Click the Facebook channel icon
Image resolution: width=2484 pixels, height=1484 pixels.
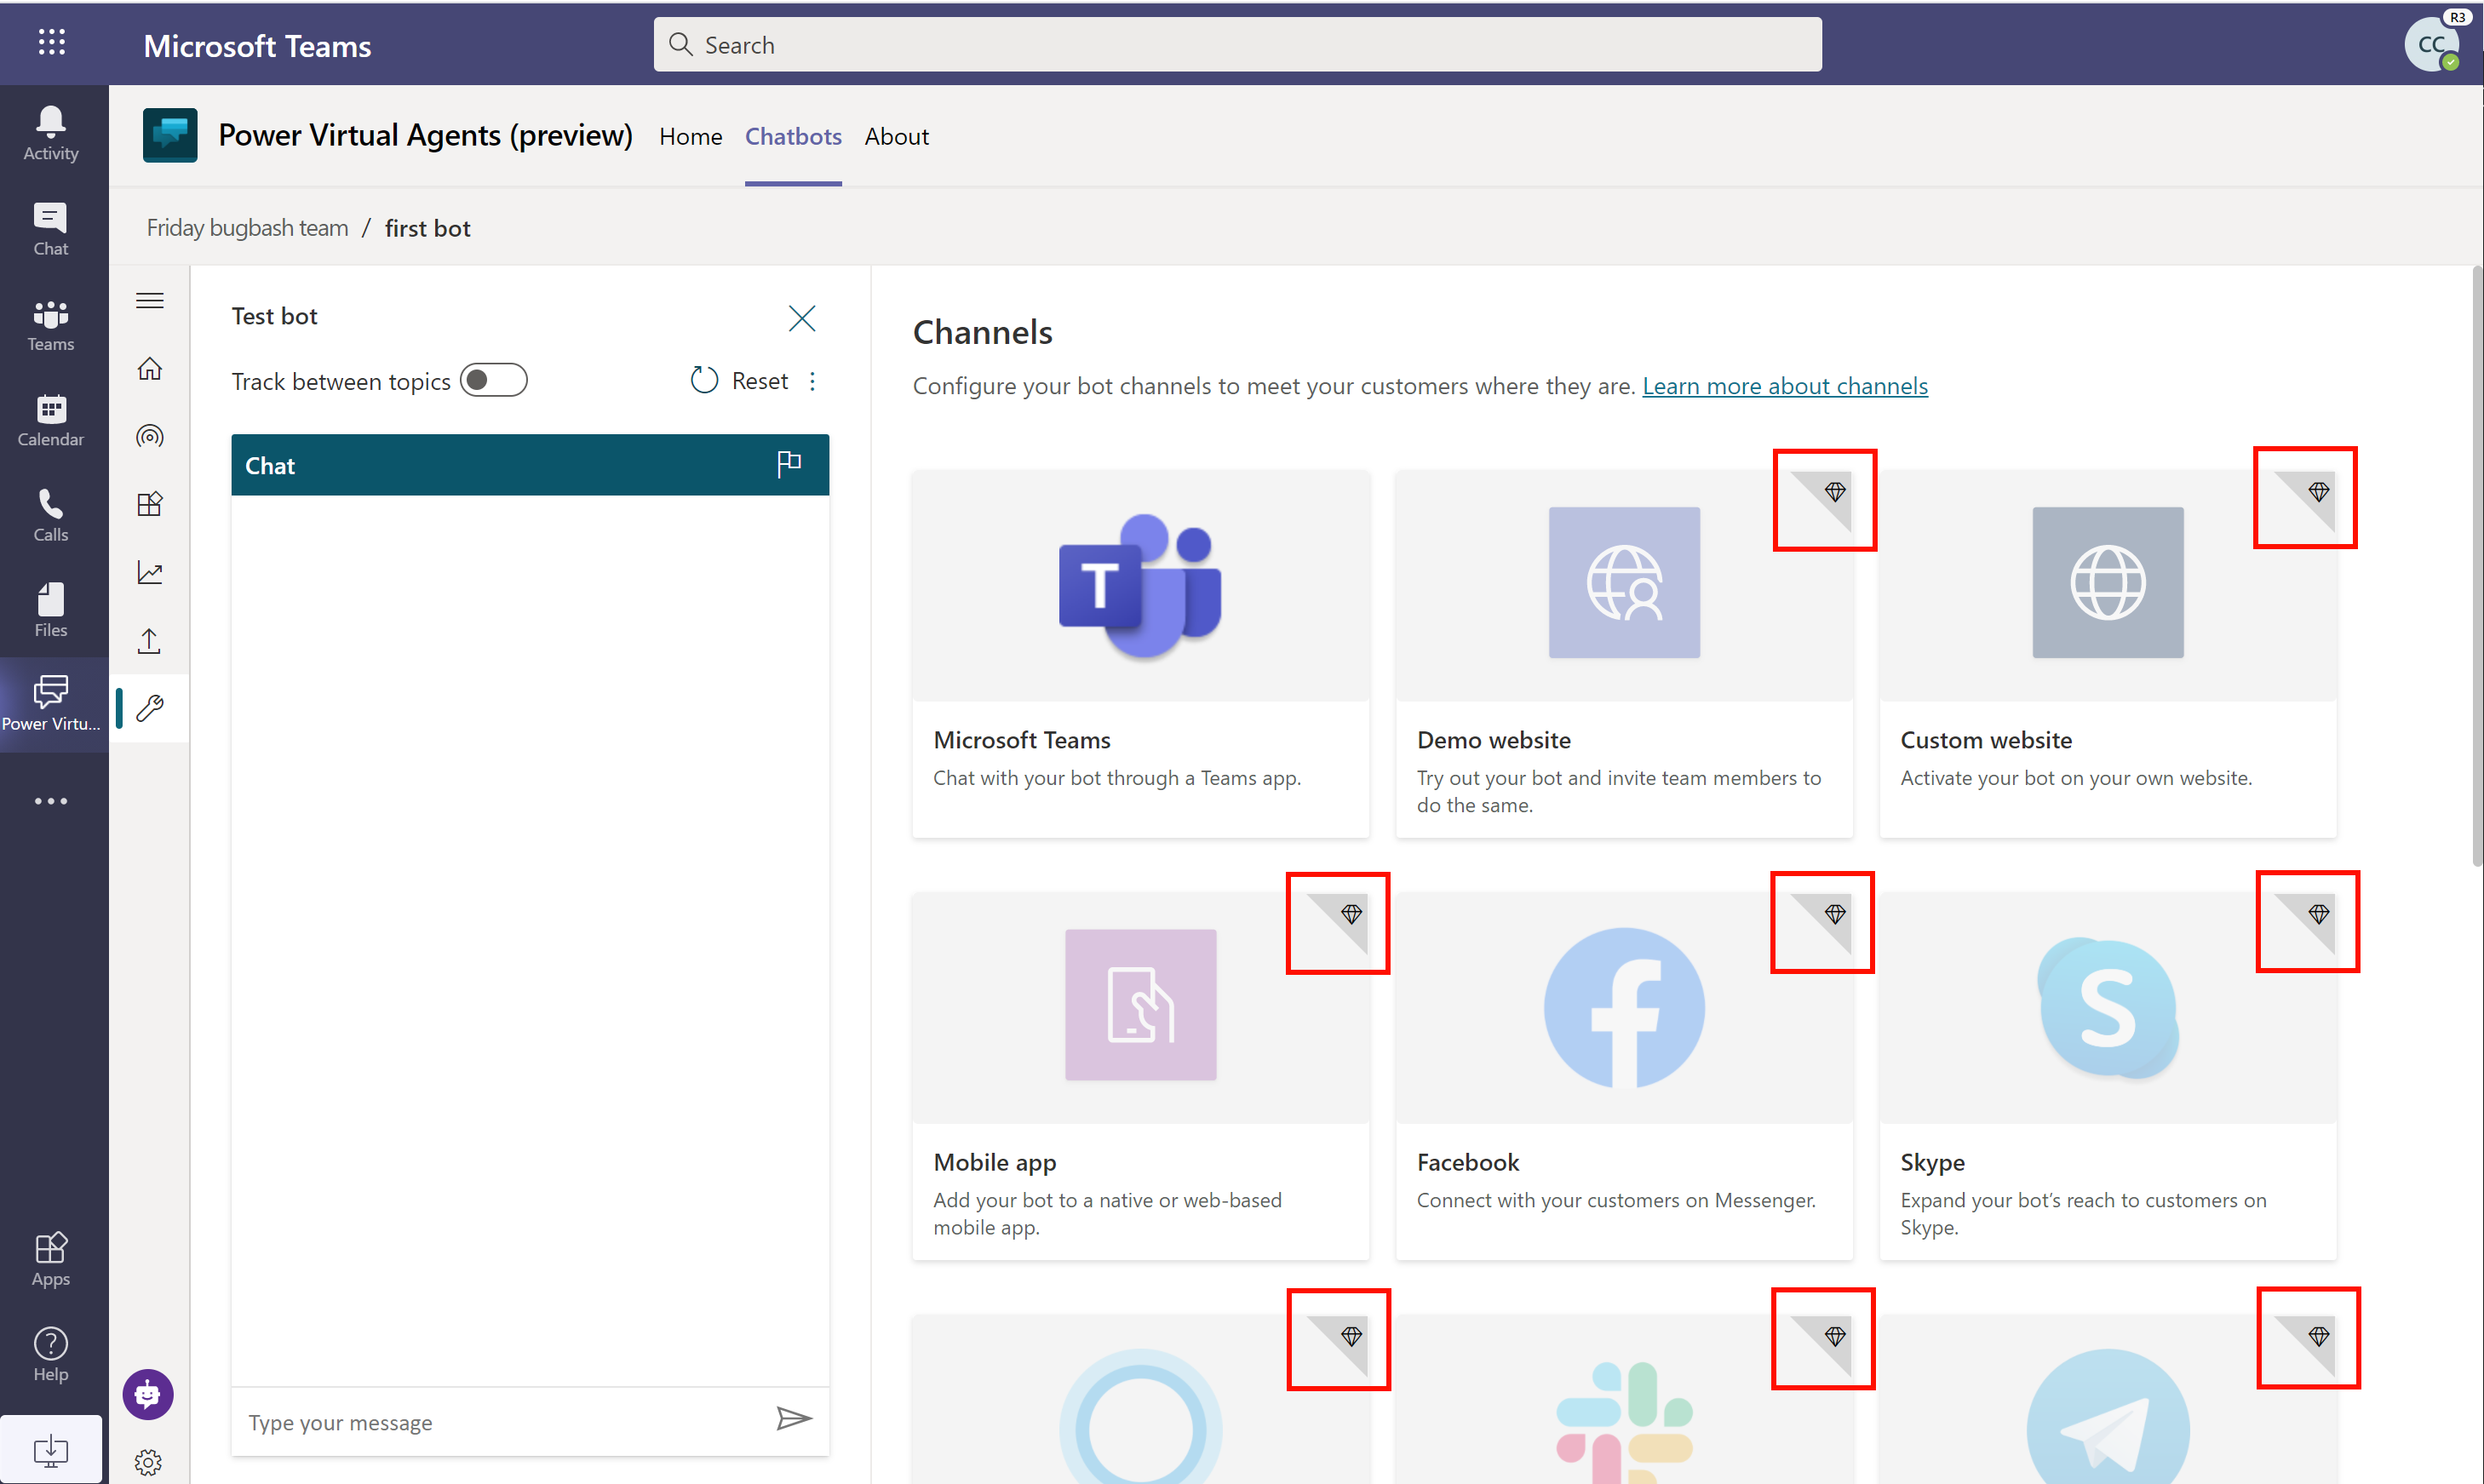(x=1622, y=1009)
